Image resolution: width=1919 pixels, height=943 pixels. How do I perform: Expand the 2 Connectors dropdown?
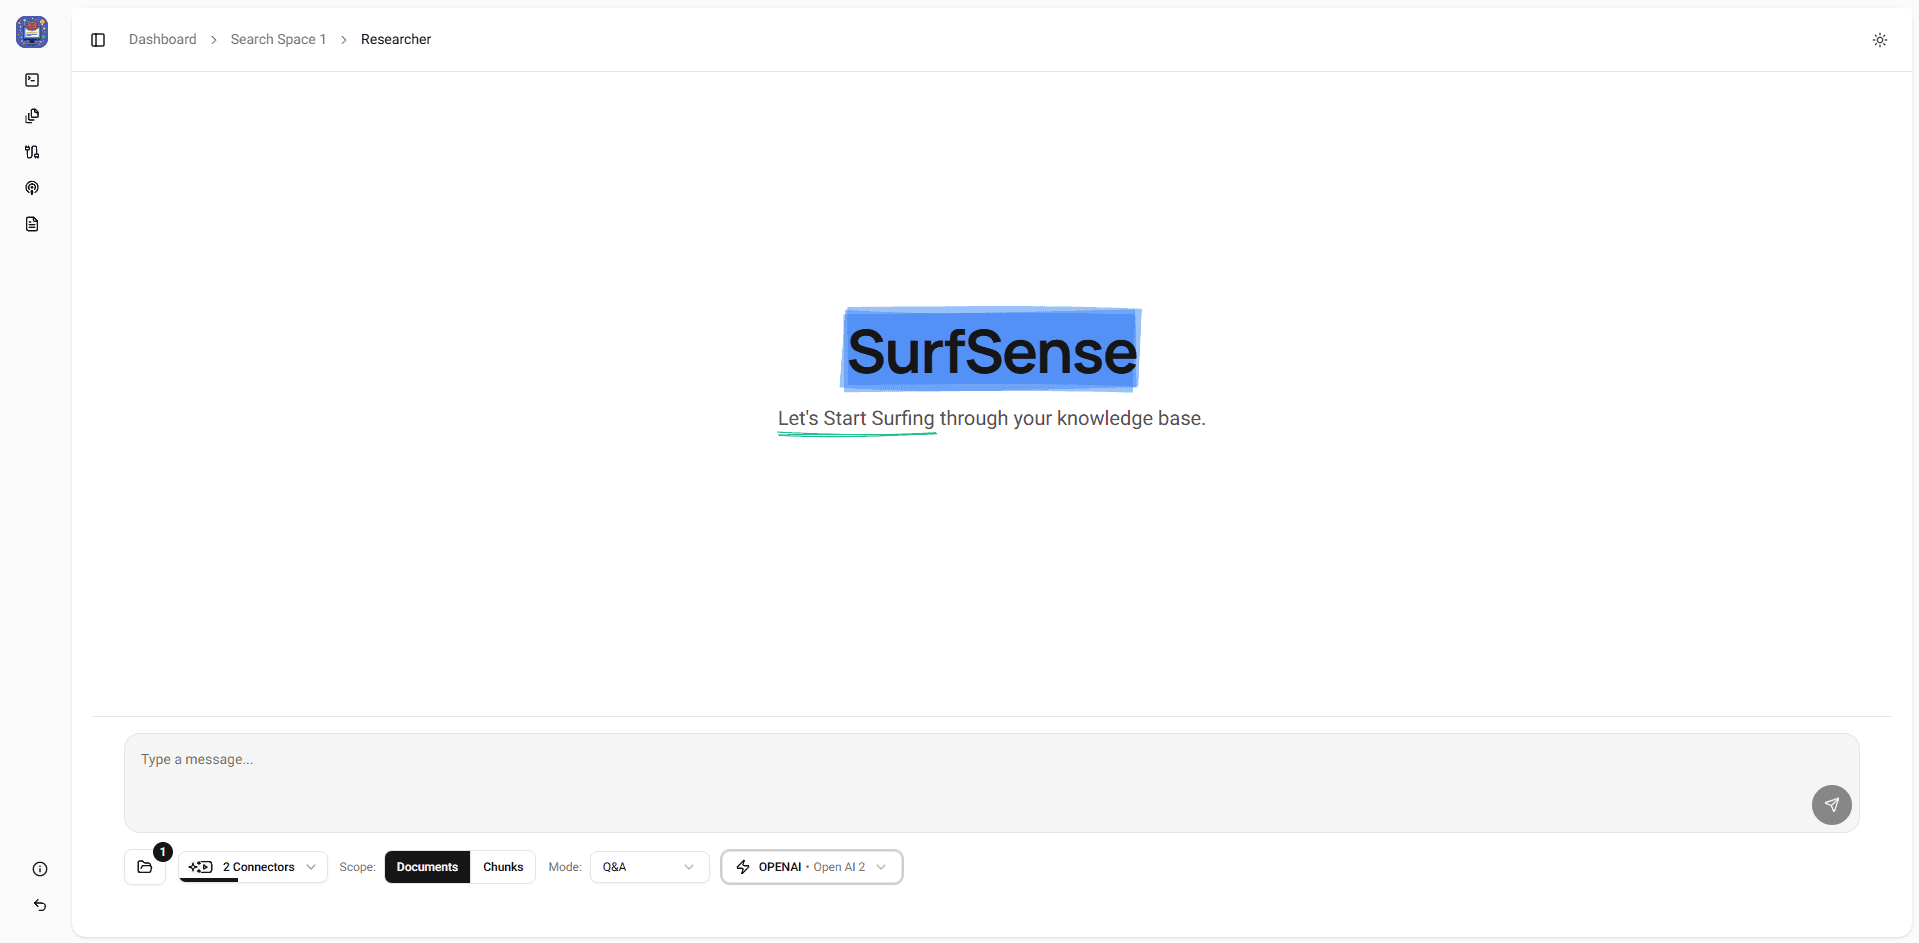click(254, 867)
